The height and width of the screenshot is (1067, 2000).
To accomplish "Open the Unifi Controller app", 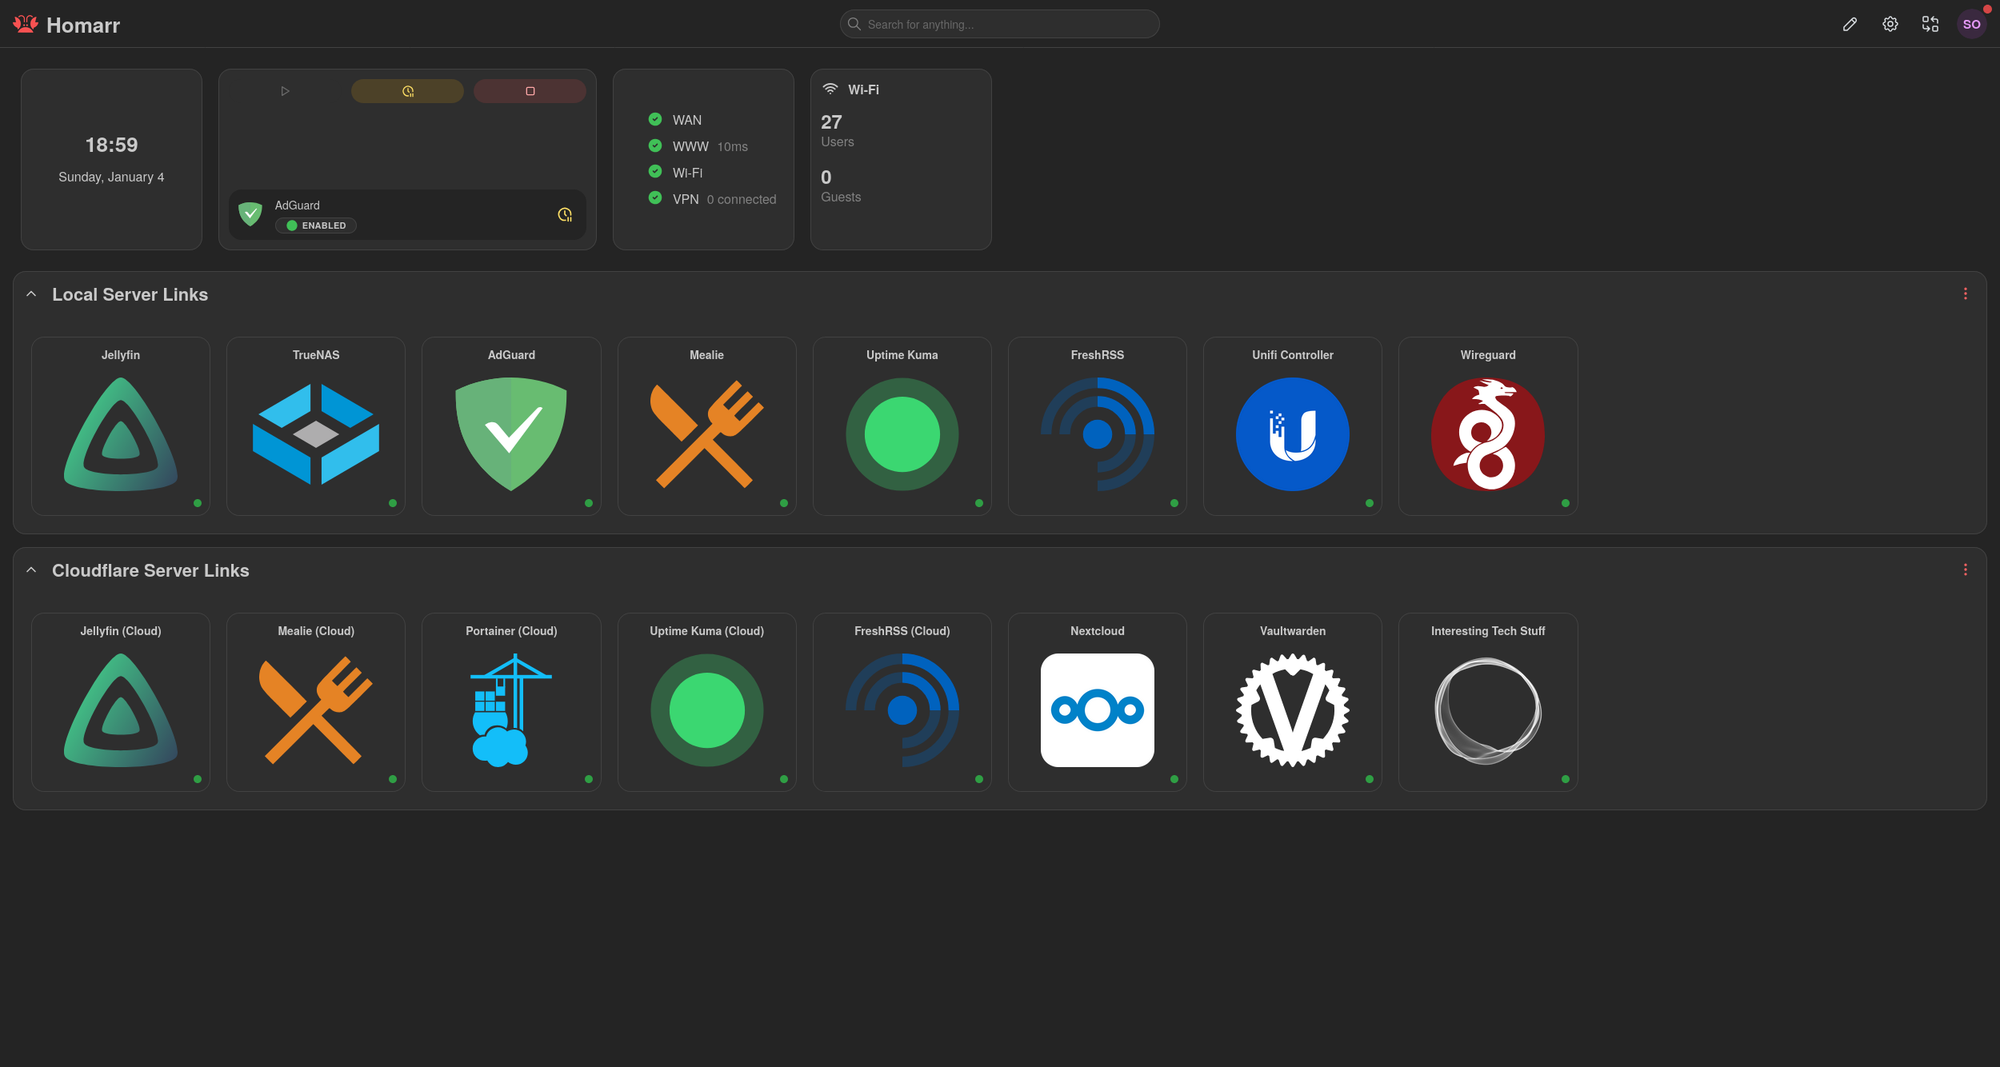I will point(1292,427).
